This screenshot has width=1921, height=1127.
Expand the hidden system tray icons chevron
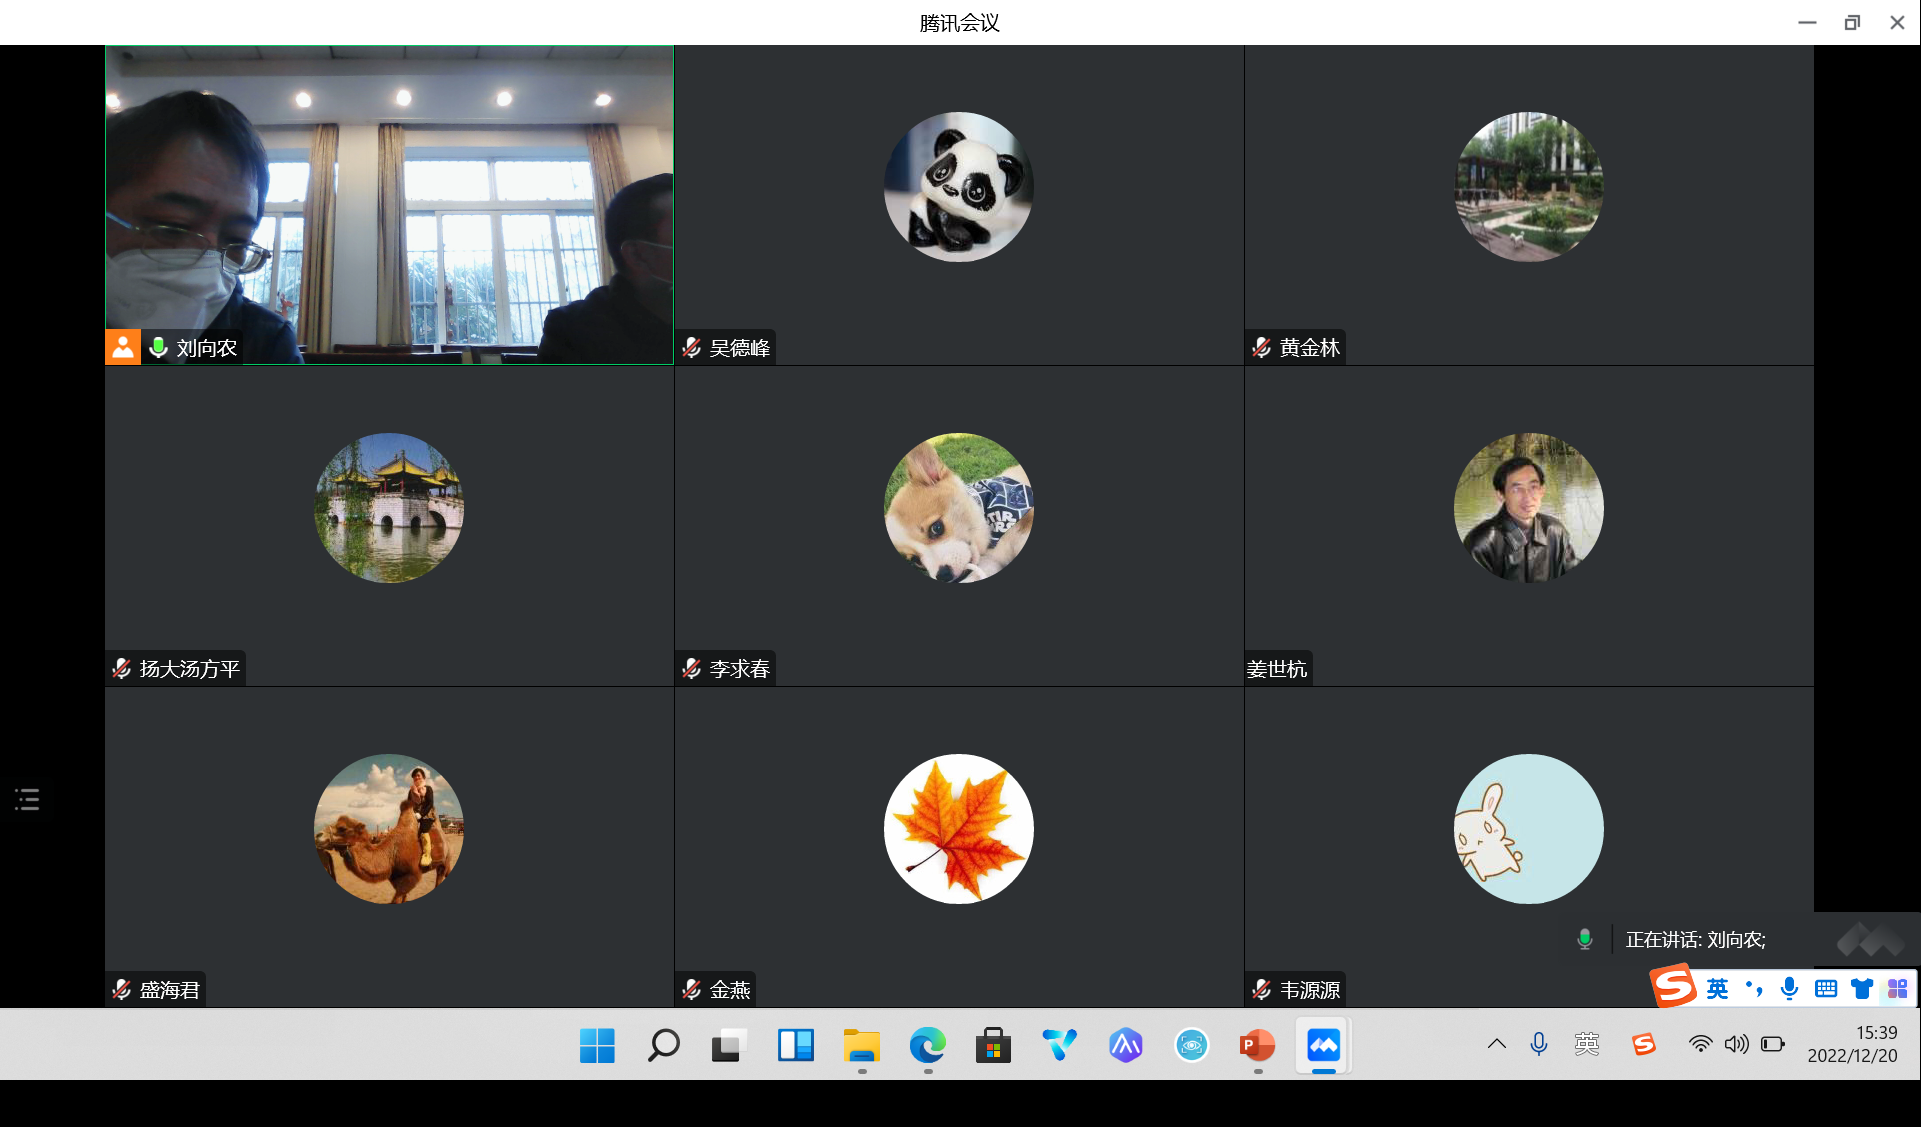[1496, 1044]
